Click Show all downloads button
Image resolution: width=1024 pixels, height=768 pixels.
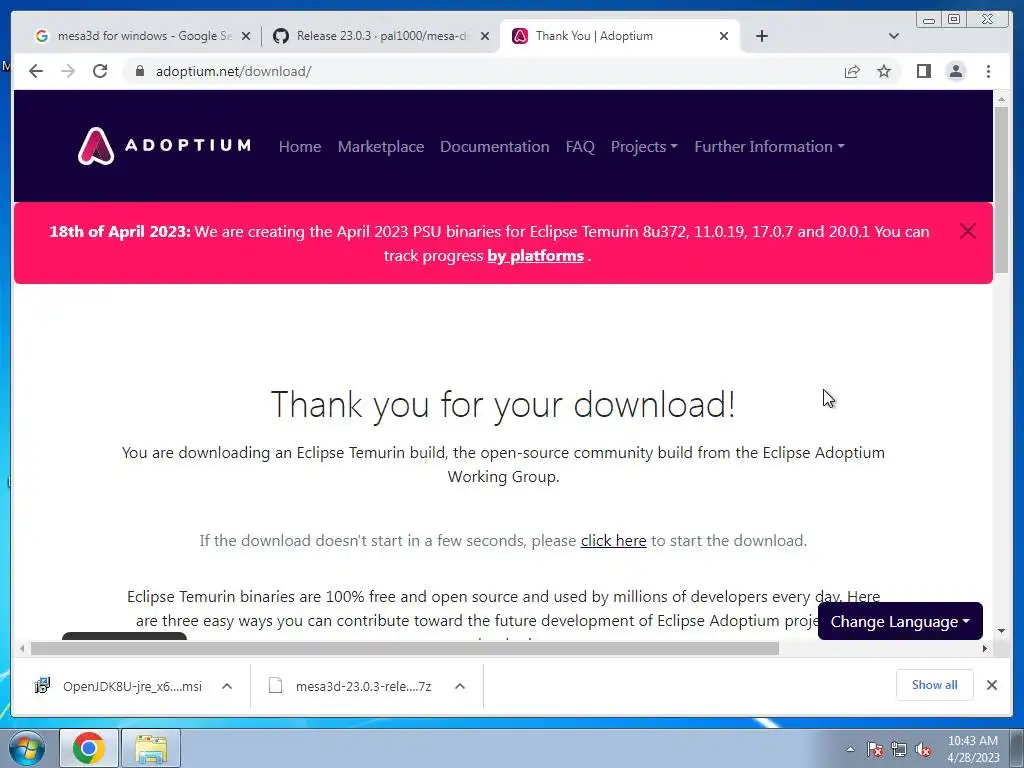pos(935,685)
